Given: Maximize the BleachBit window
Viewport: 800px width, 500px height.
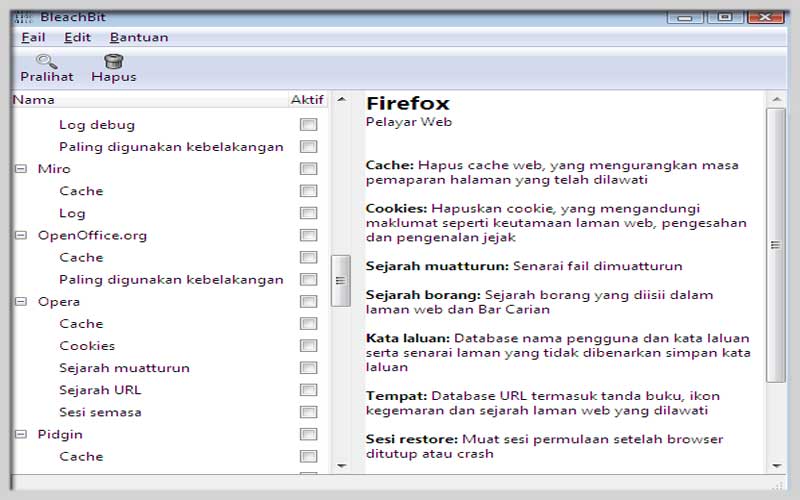Looking at the screenshot, I should pyautogui.click(x=724, y=18).
